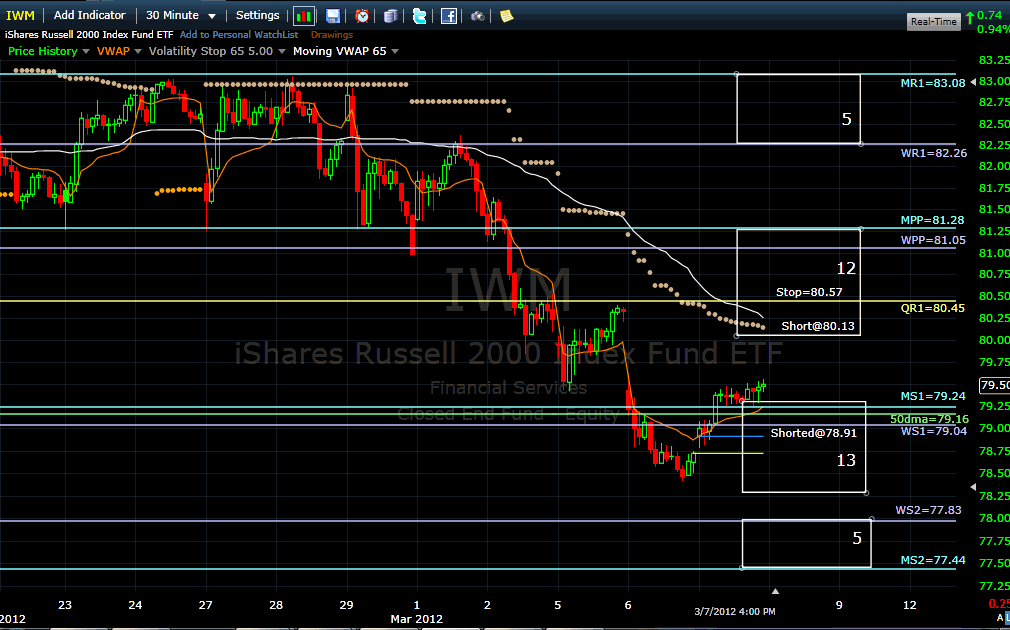Select the WS2=77.83 label
Image resolution: width=1010 pixels, height=630 pixels.
point(928,510)
